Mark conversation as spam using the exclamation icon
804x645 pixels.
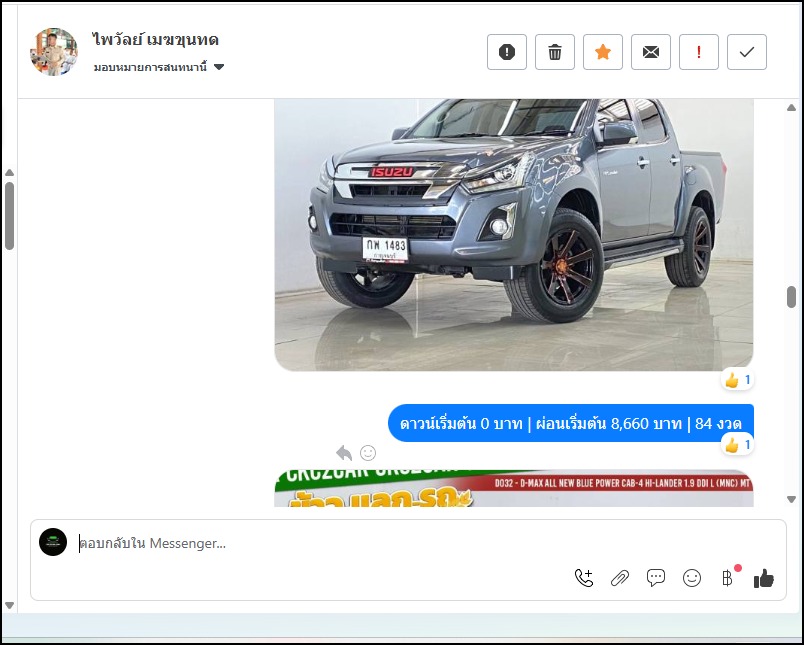point(507,52)
